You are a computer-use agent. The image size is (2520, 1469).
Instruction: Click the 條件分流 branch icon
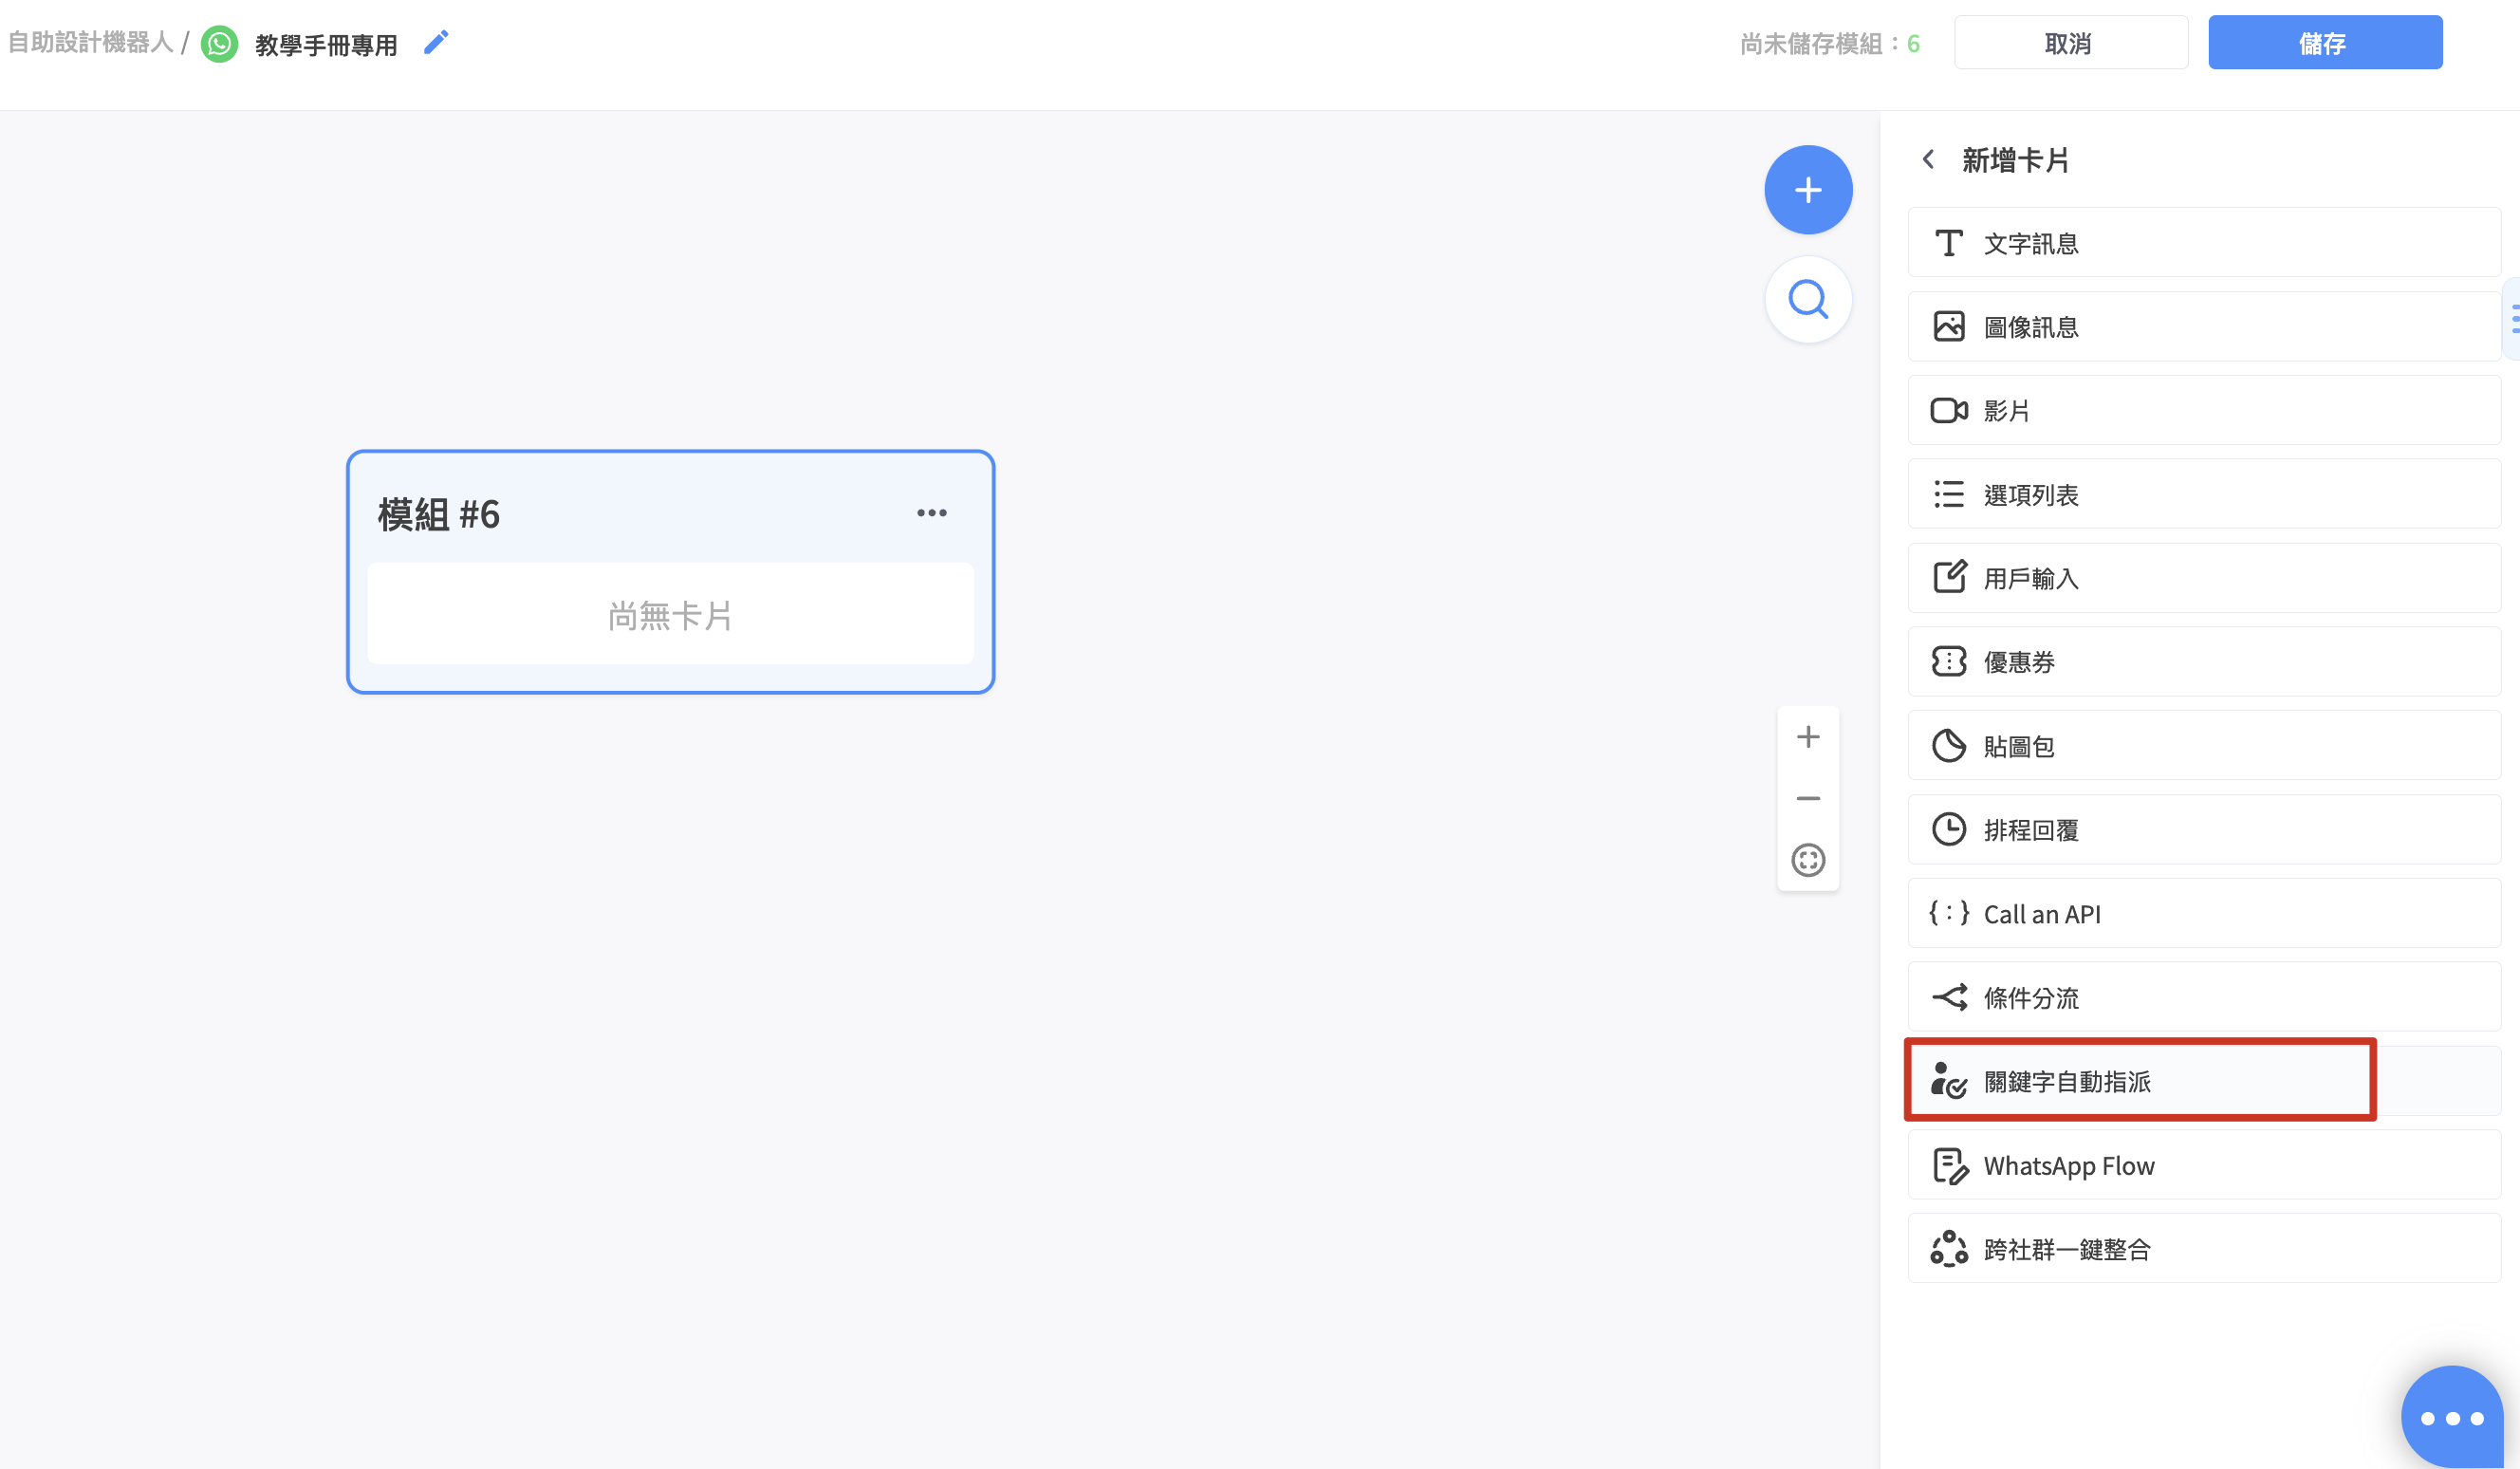click(x=1948, y=997)
